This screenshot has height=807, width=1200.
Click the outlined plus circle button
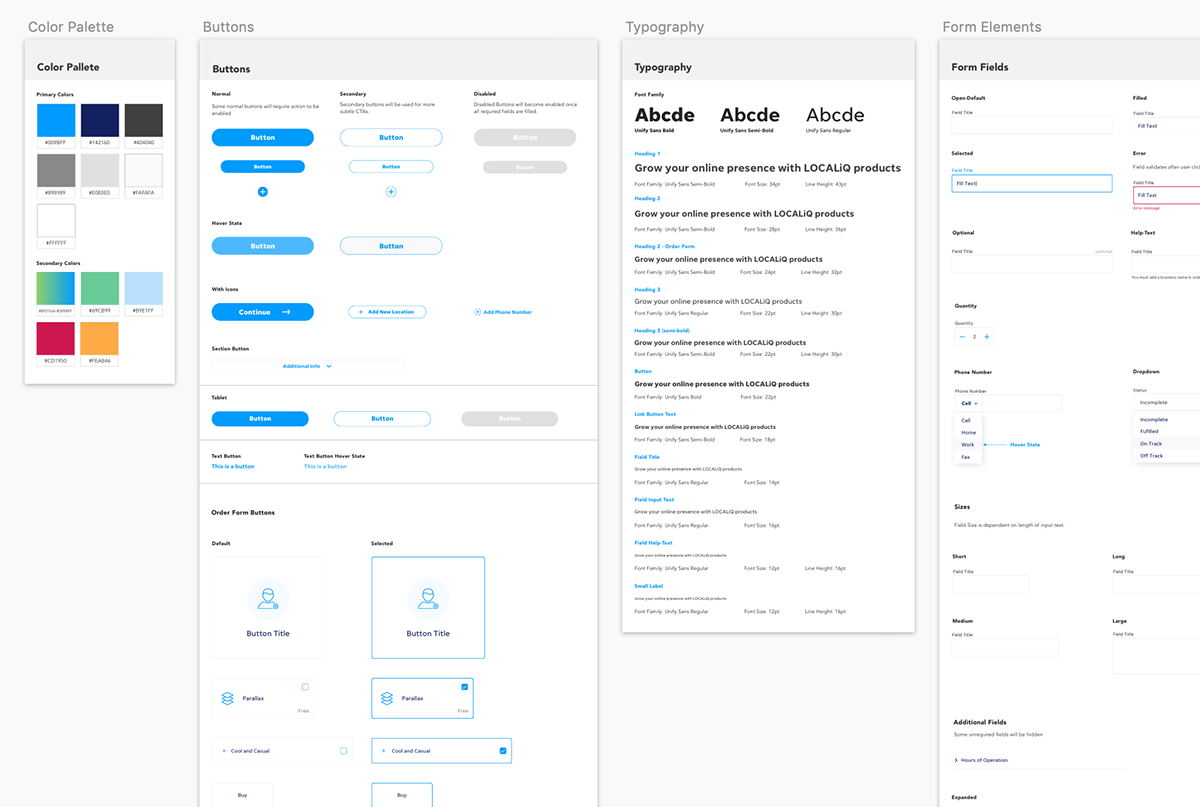pos(391,191)
